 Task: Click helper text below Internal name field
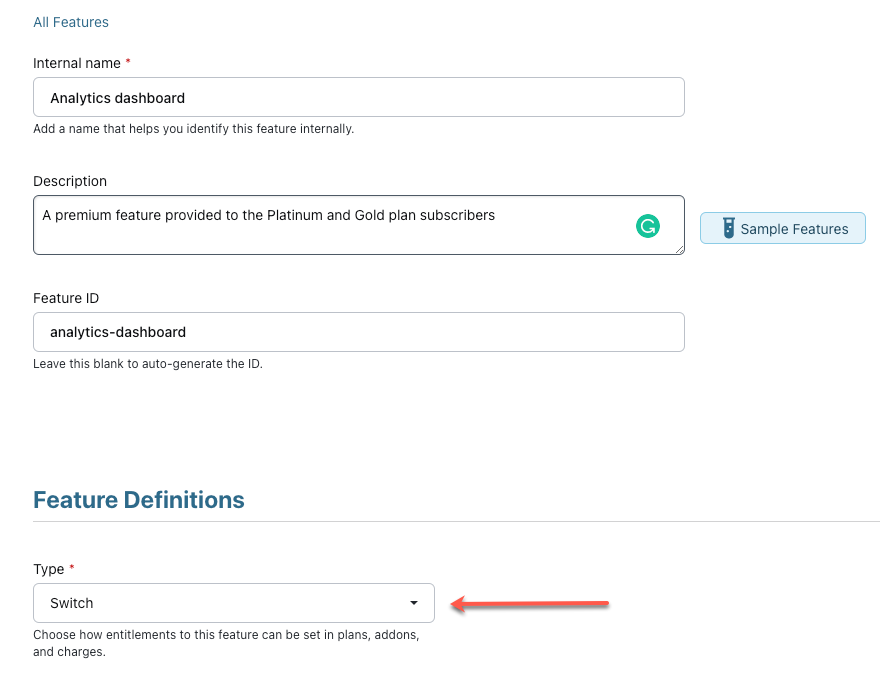tap(193, 129)
